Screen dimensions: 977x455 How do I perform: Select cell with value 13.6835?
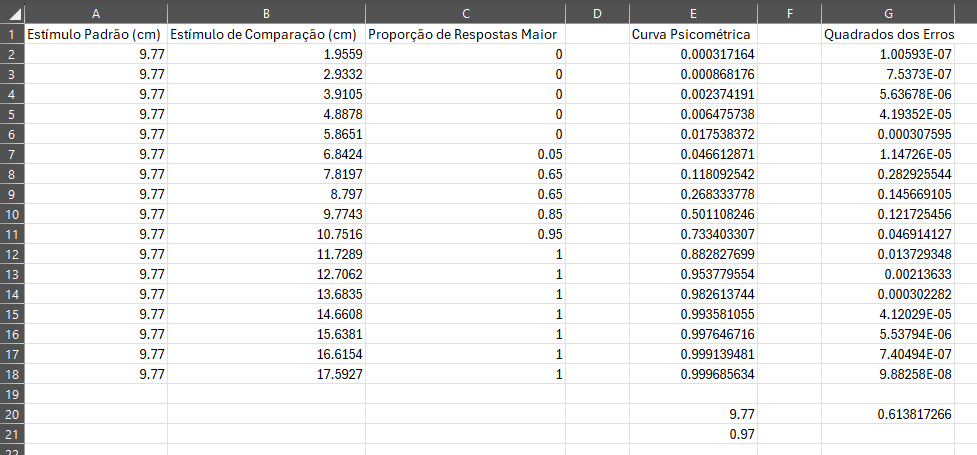(266, 294)
